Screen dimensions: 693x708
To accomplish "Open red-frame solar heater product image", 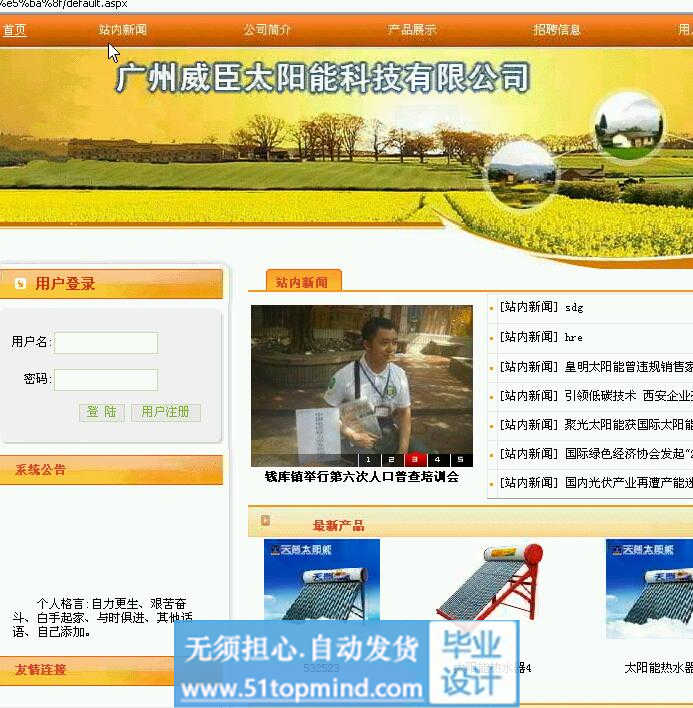I will tap(491, 581).
